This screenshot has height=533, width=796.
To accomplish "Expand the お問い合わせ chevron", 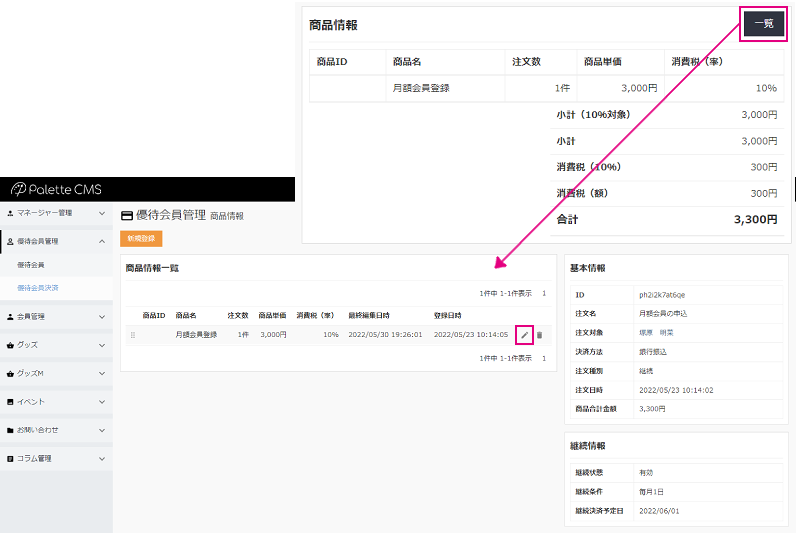I will tap(102, 430).
